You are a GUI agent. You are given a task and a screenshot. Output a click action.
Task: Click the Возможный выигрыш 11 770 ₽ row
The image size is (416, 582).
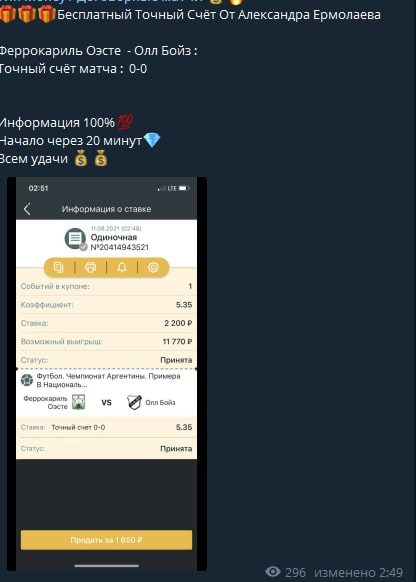click(x=107, y=341)
